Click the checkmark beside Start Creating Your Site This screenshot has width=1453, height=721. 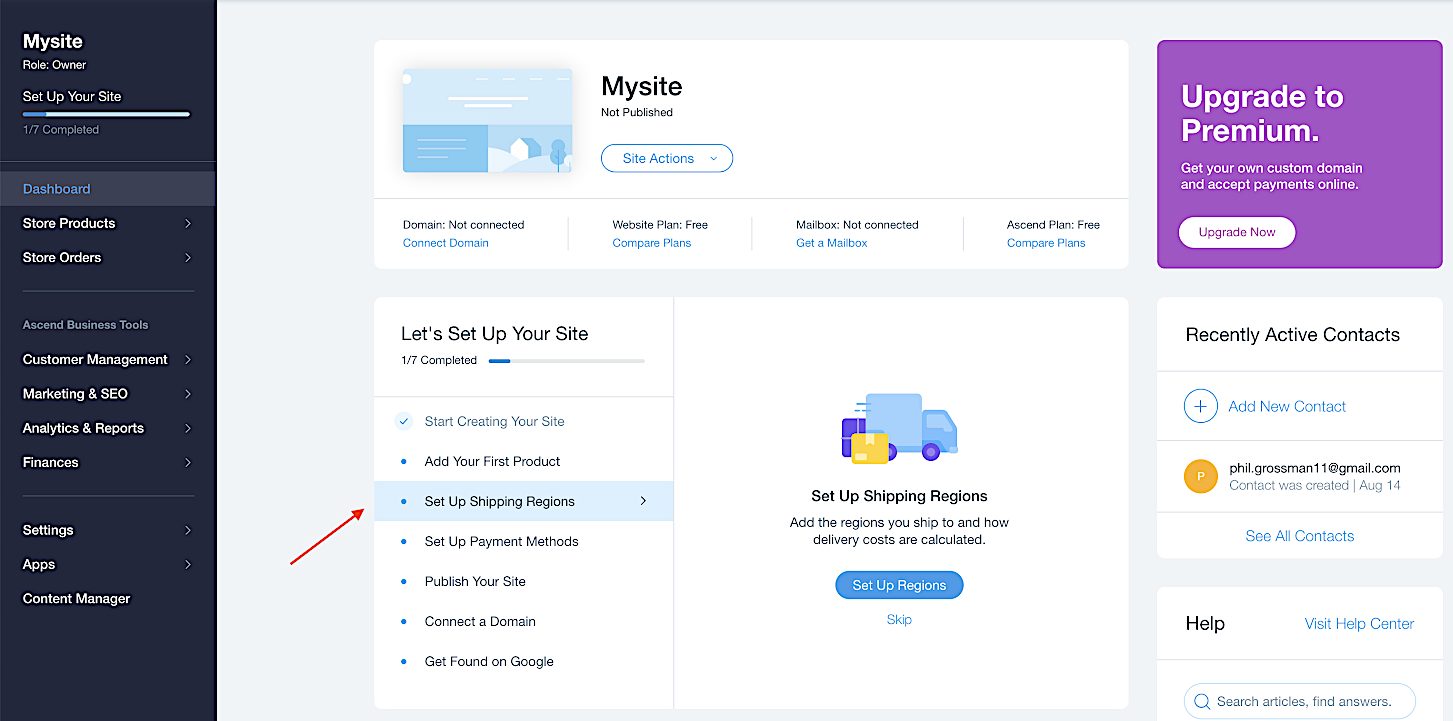point(403,421)
